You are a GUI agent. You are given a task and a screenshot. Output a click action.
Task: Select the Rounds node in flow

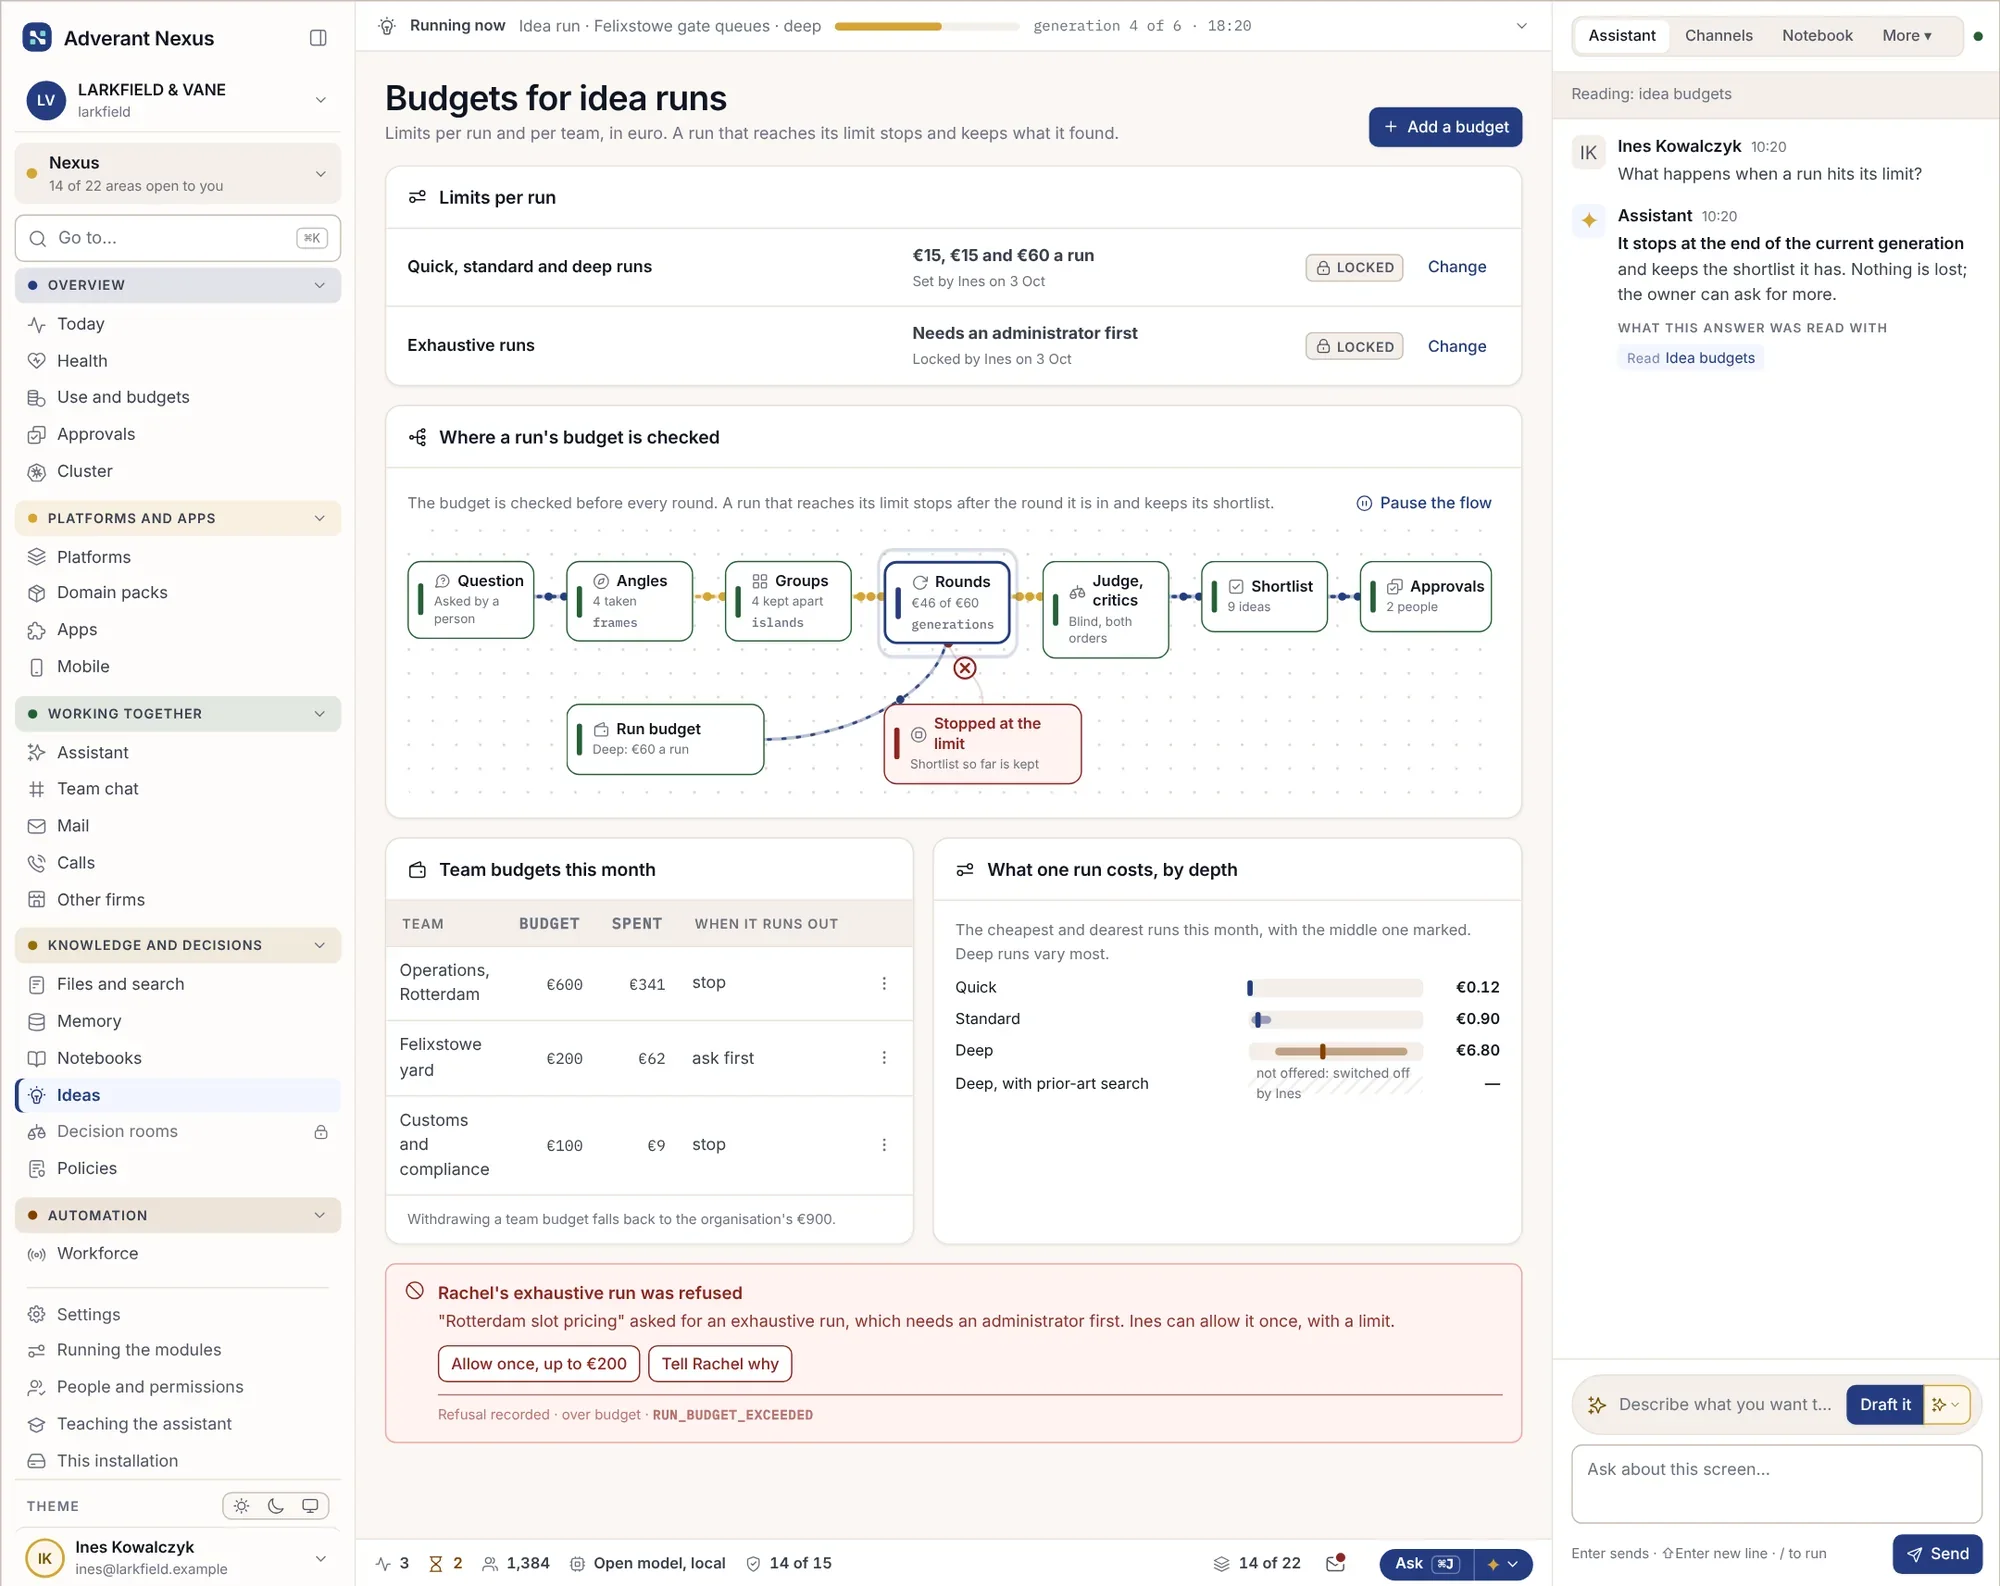pos(947,602)
